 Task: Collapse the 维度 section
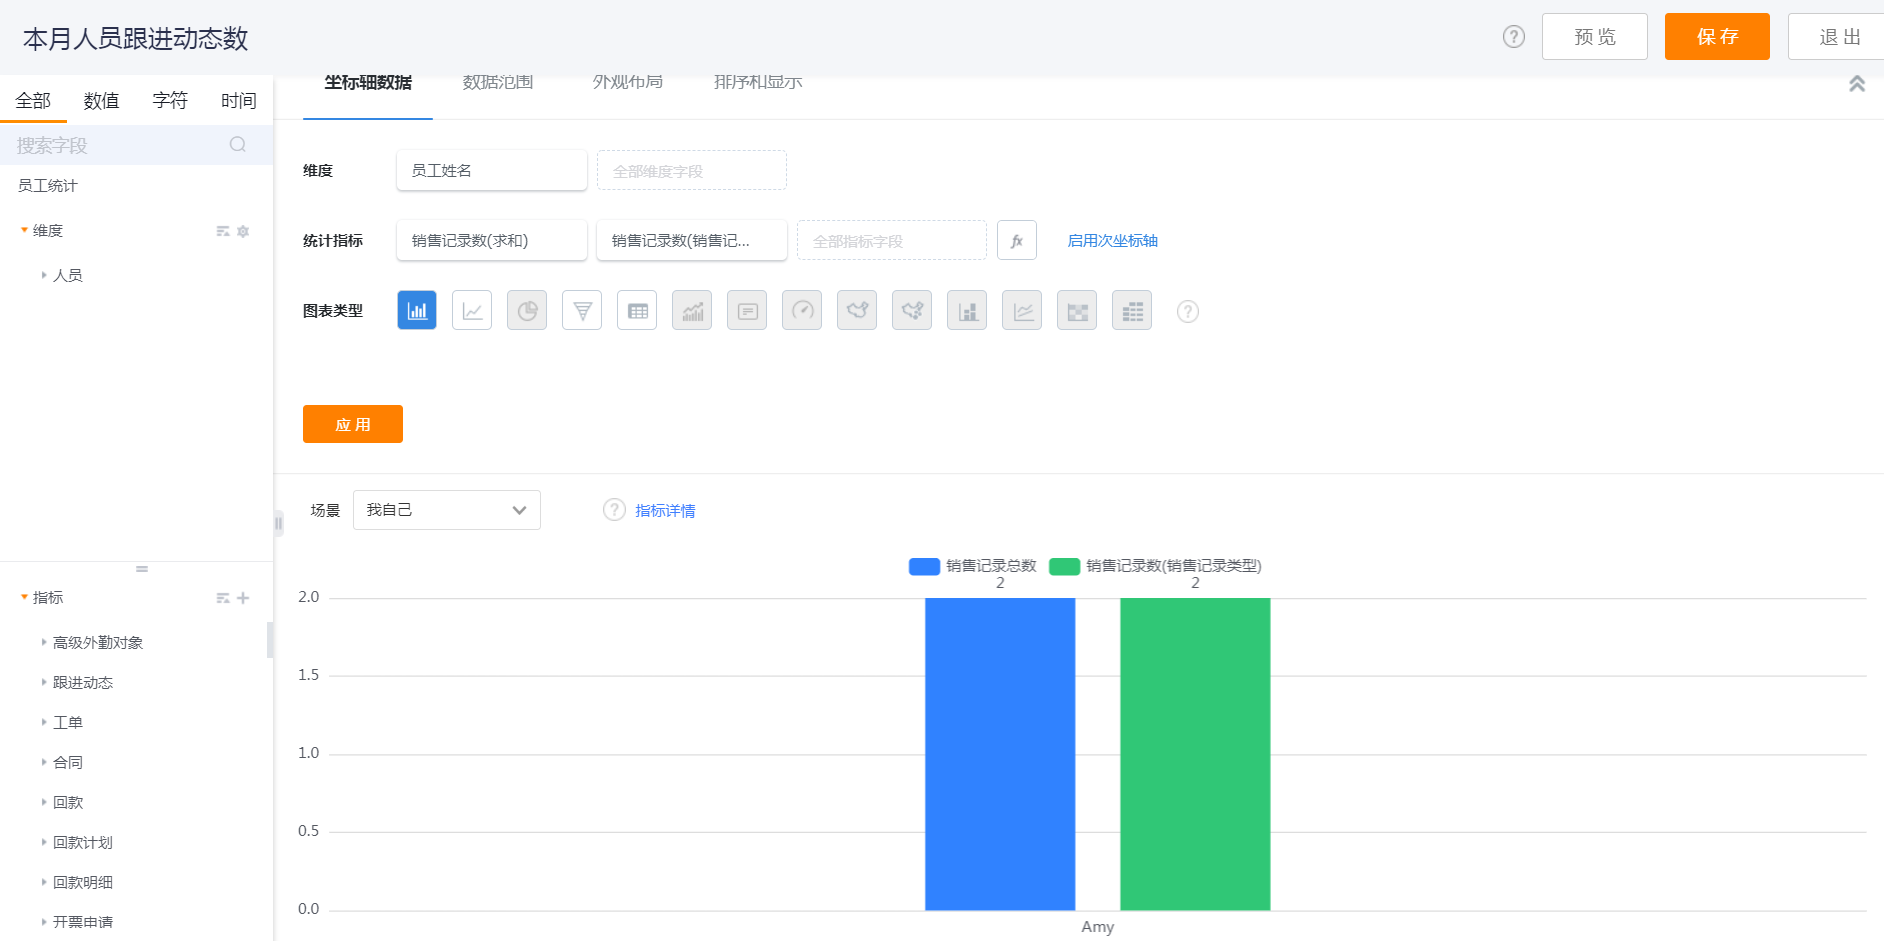[24, 231]
